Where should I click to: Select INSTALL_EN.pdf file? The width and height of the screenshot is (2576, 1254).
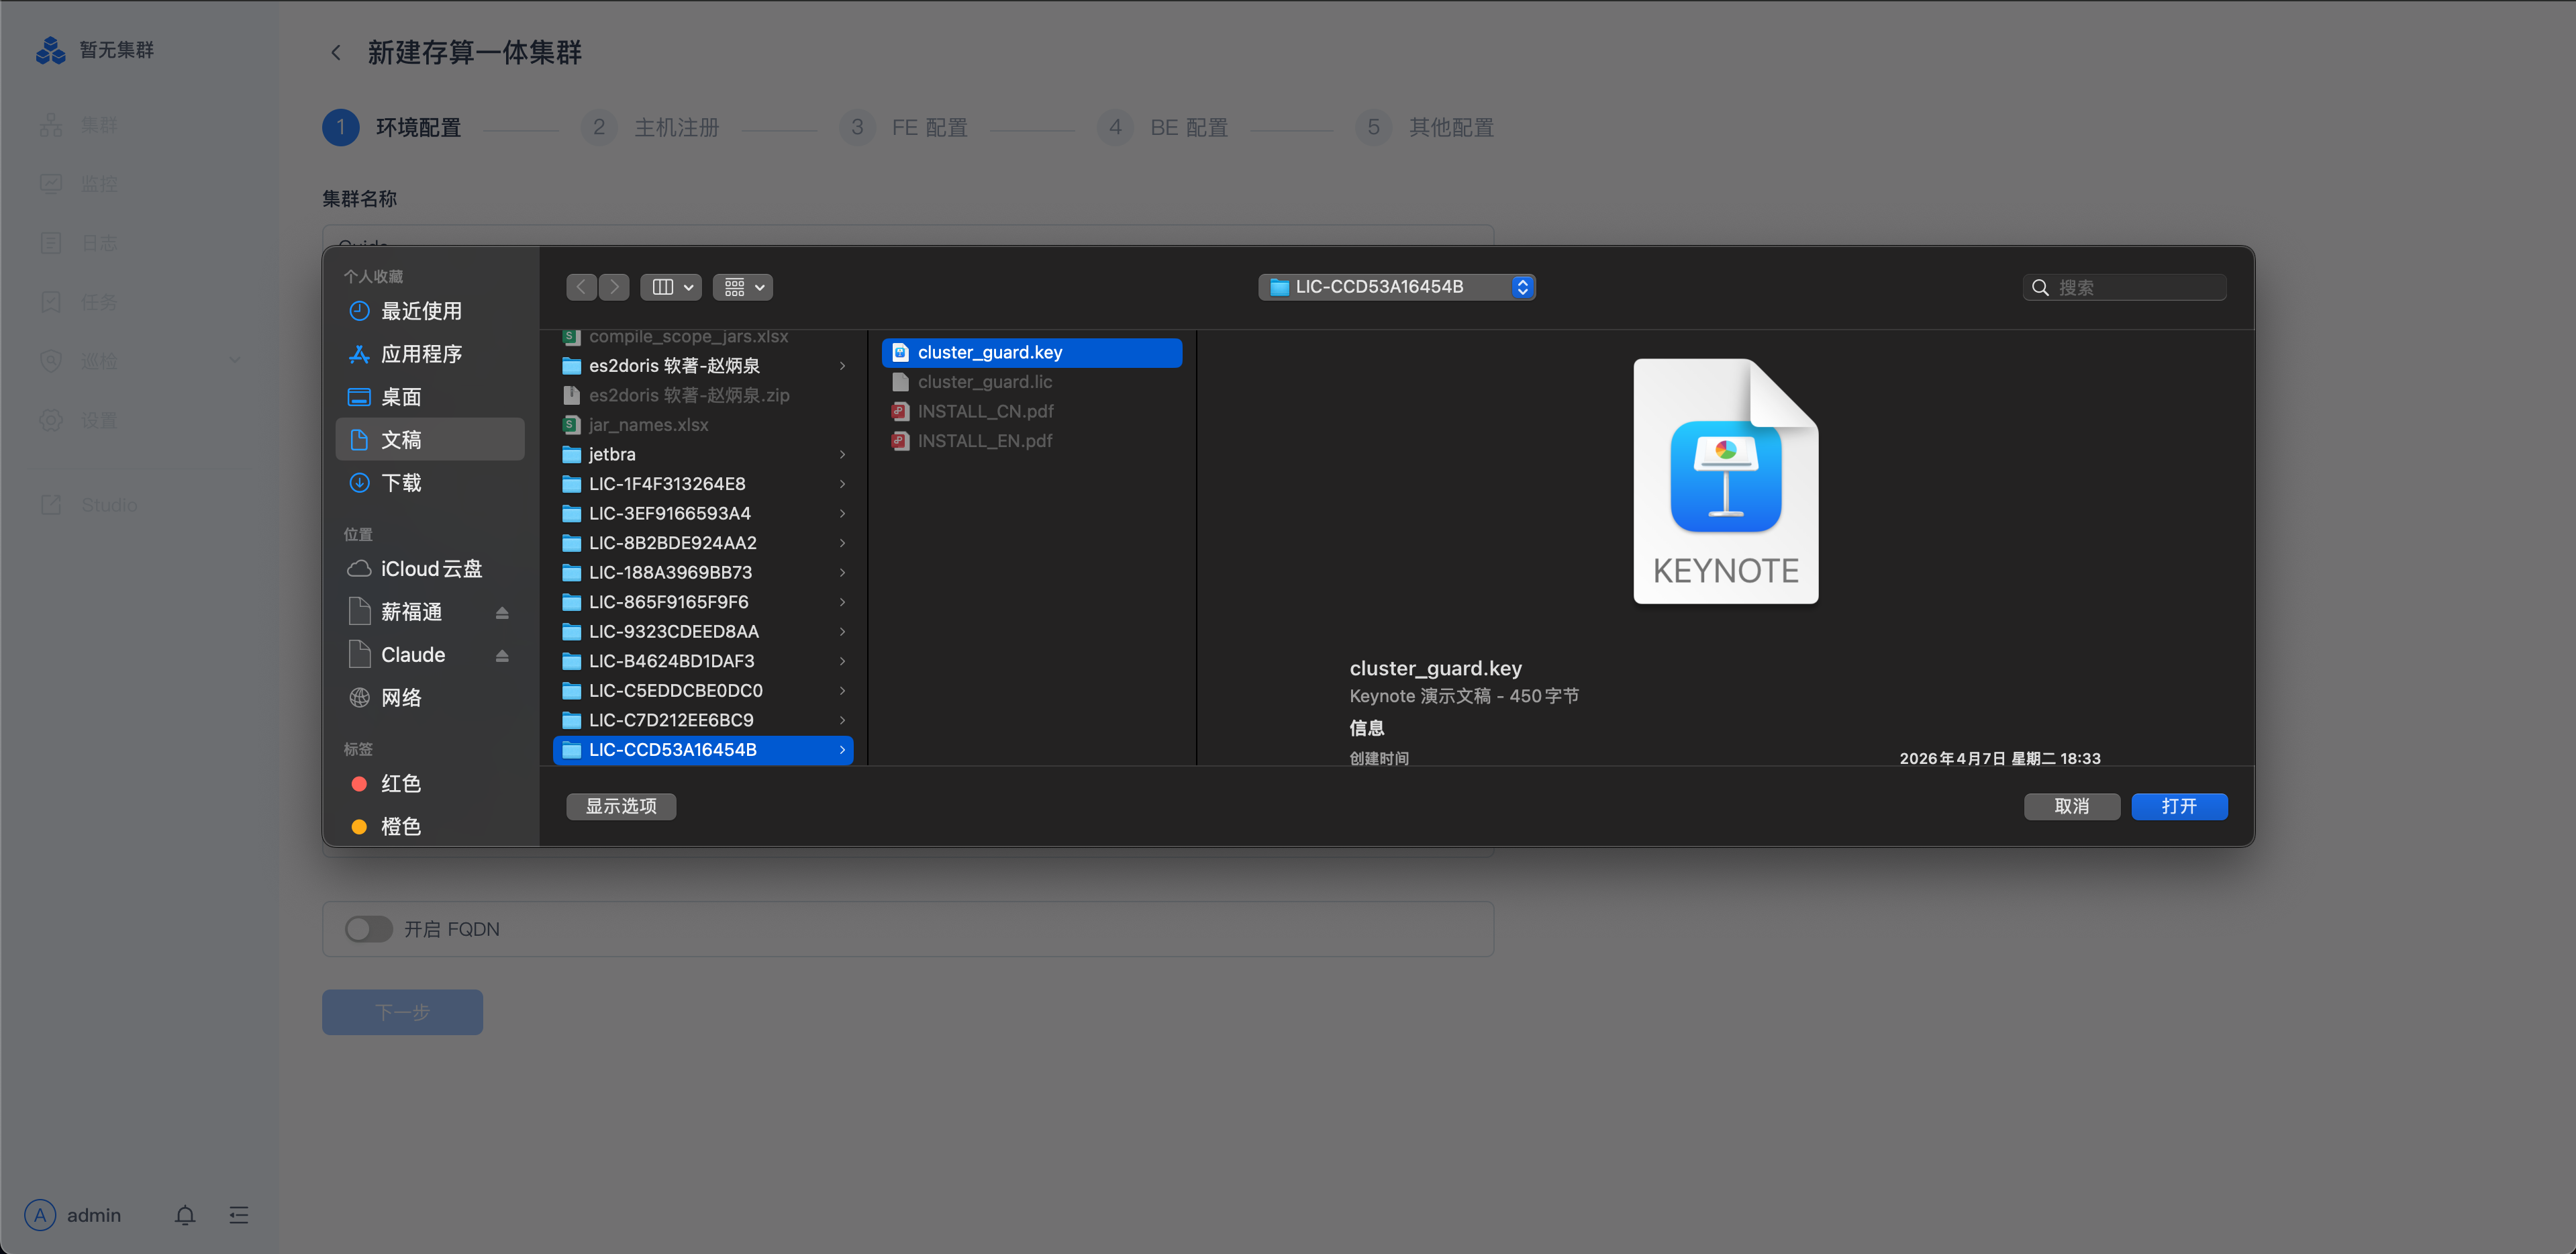[x=1032, y=441]
